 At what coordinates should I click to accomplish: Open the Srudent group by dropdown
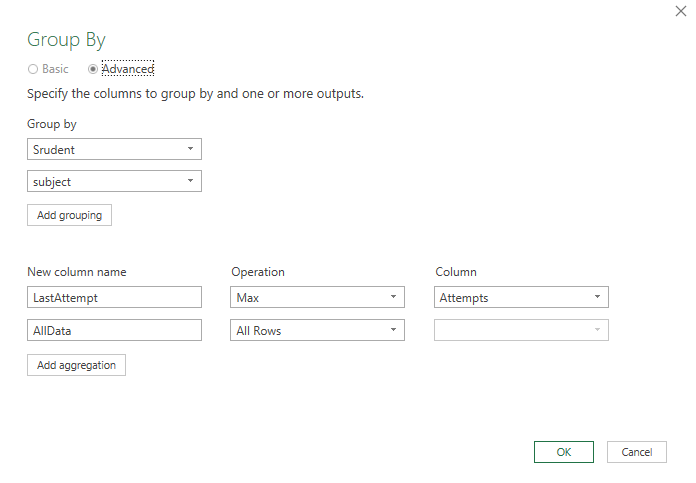115,149
